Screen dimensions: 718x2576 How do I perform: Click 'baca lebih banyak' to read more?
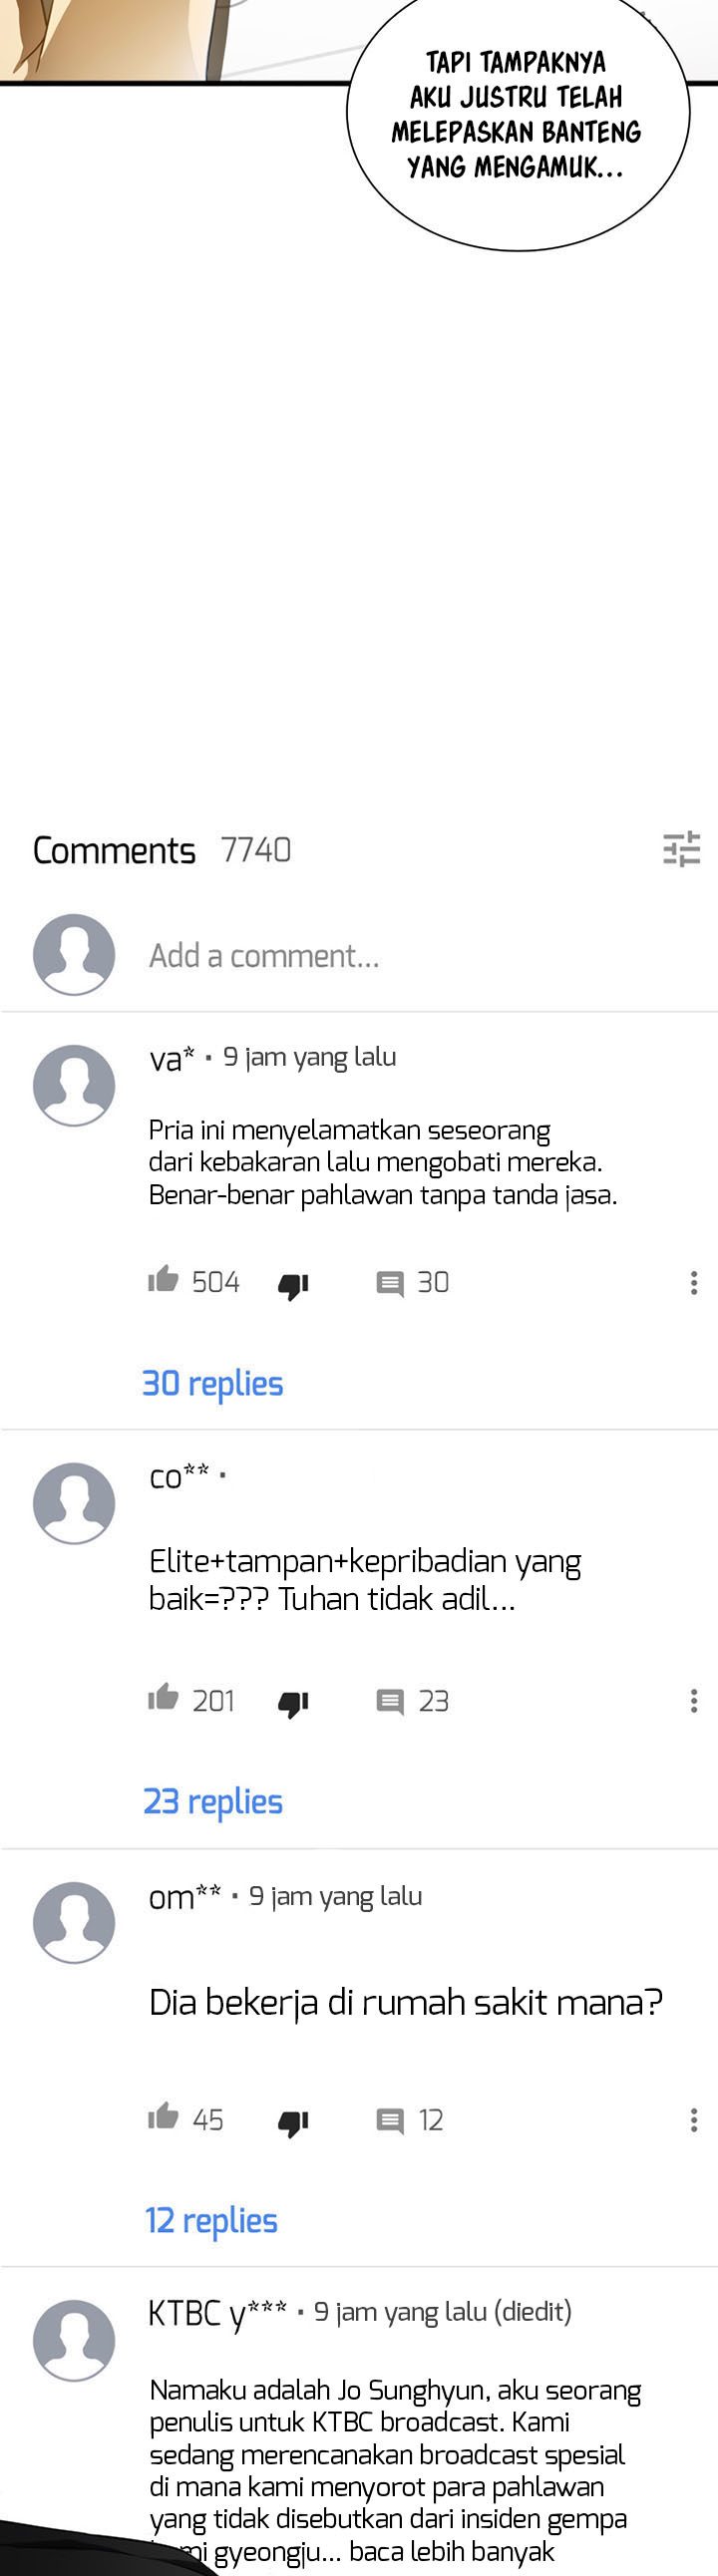click(x=452, y=2550)
